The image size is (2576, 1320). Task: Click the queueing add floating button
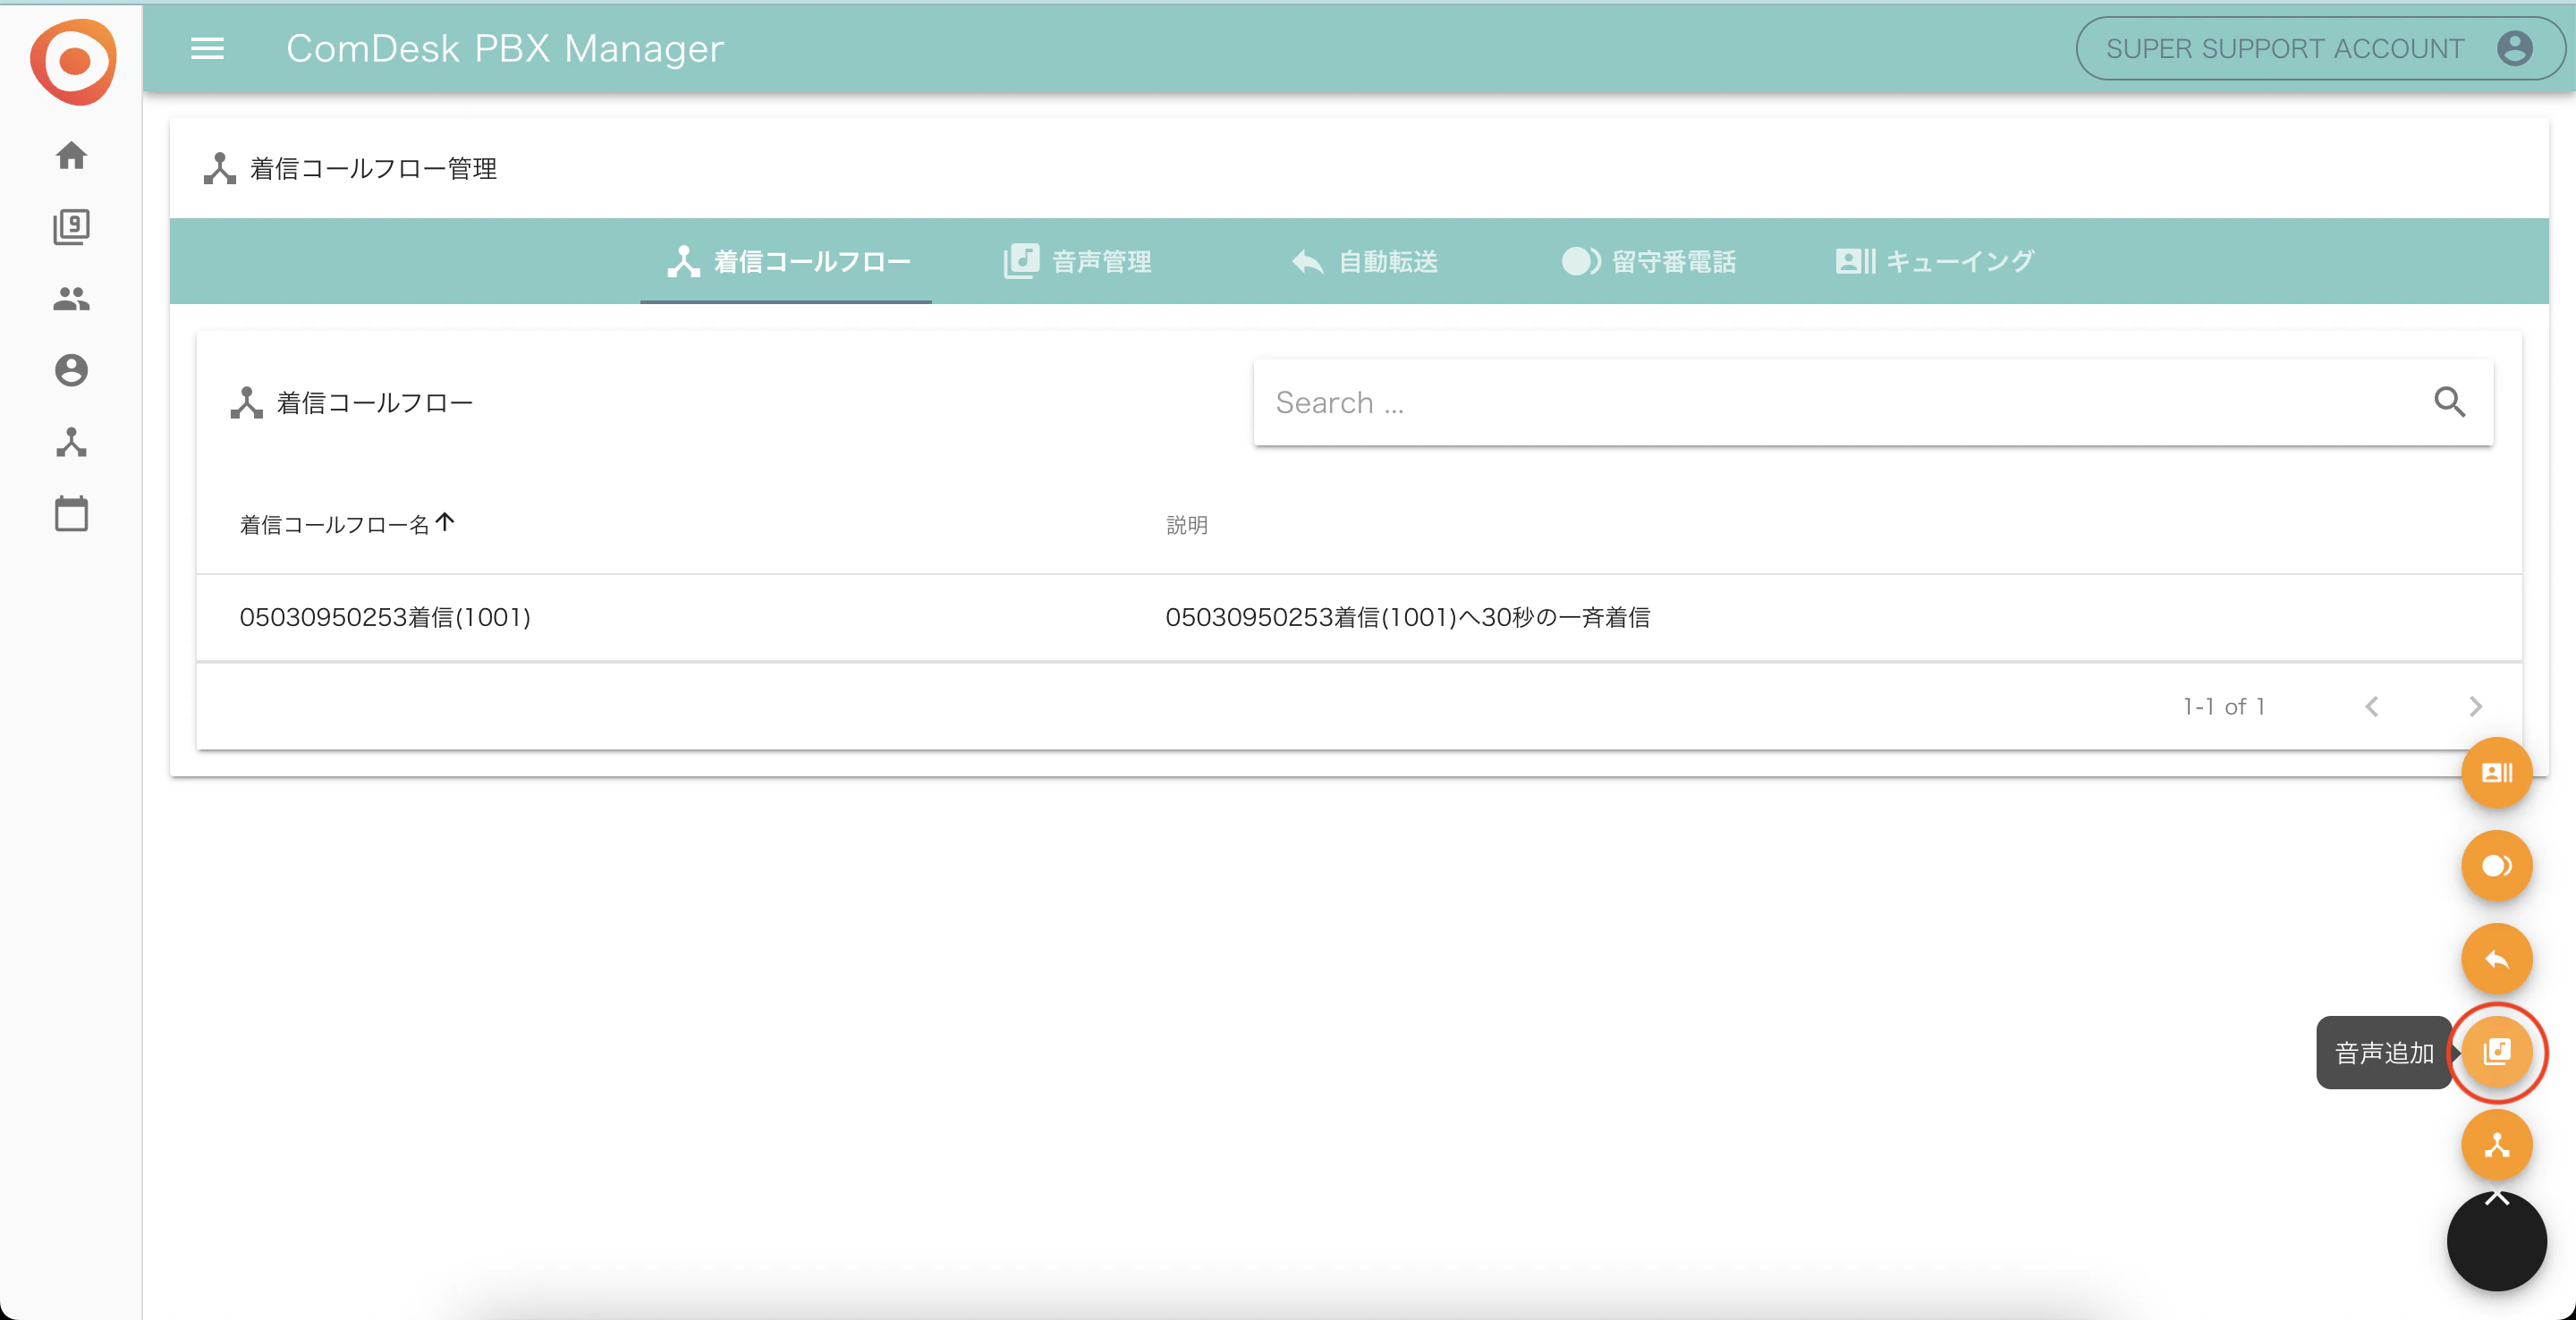2496,773
